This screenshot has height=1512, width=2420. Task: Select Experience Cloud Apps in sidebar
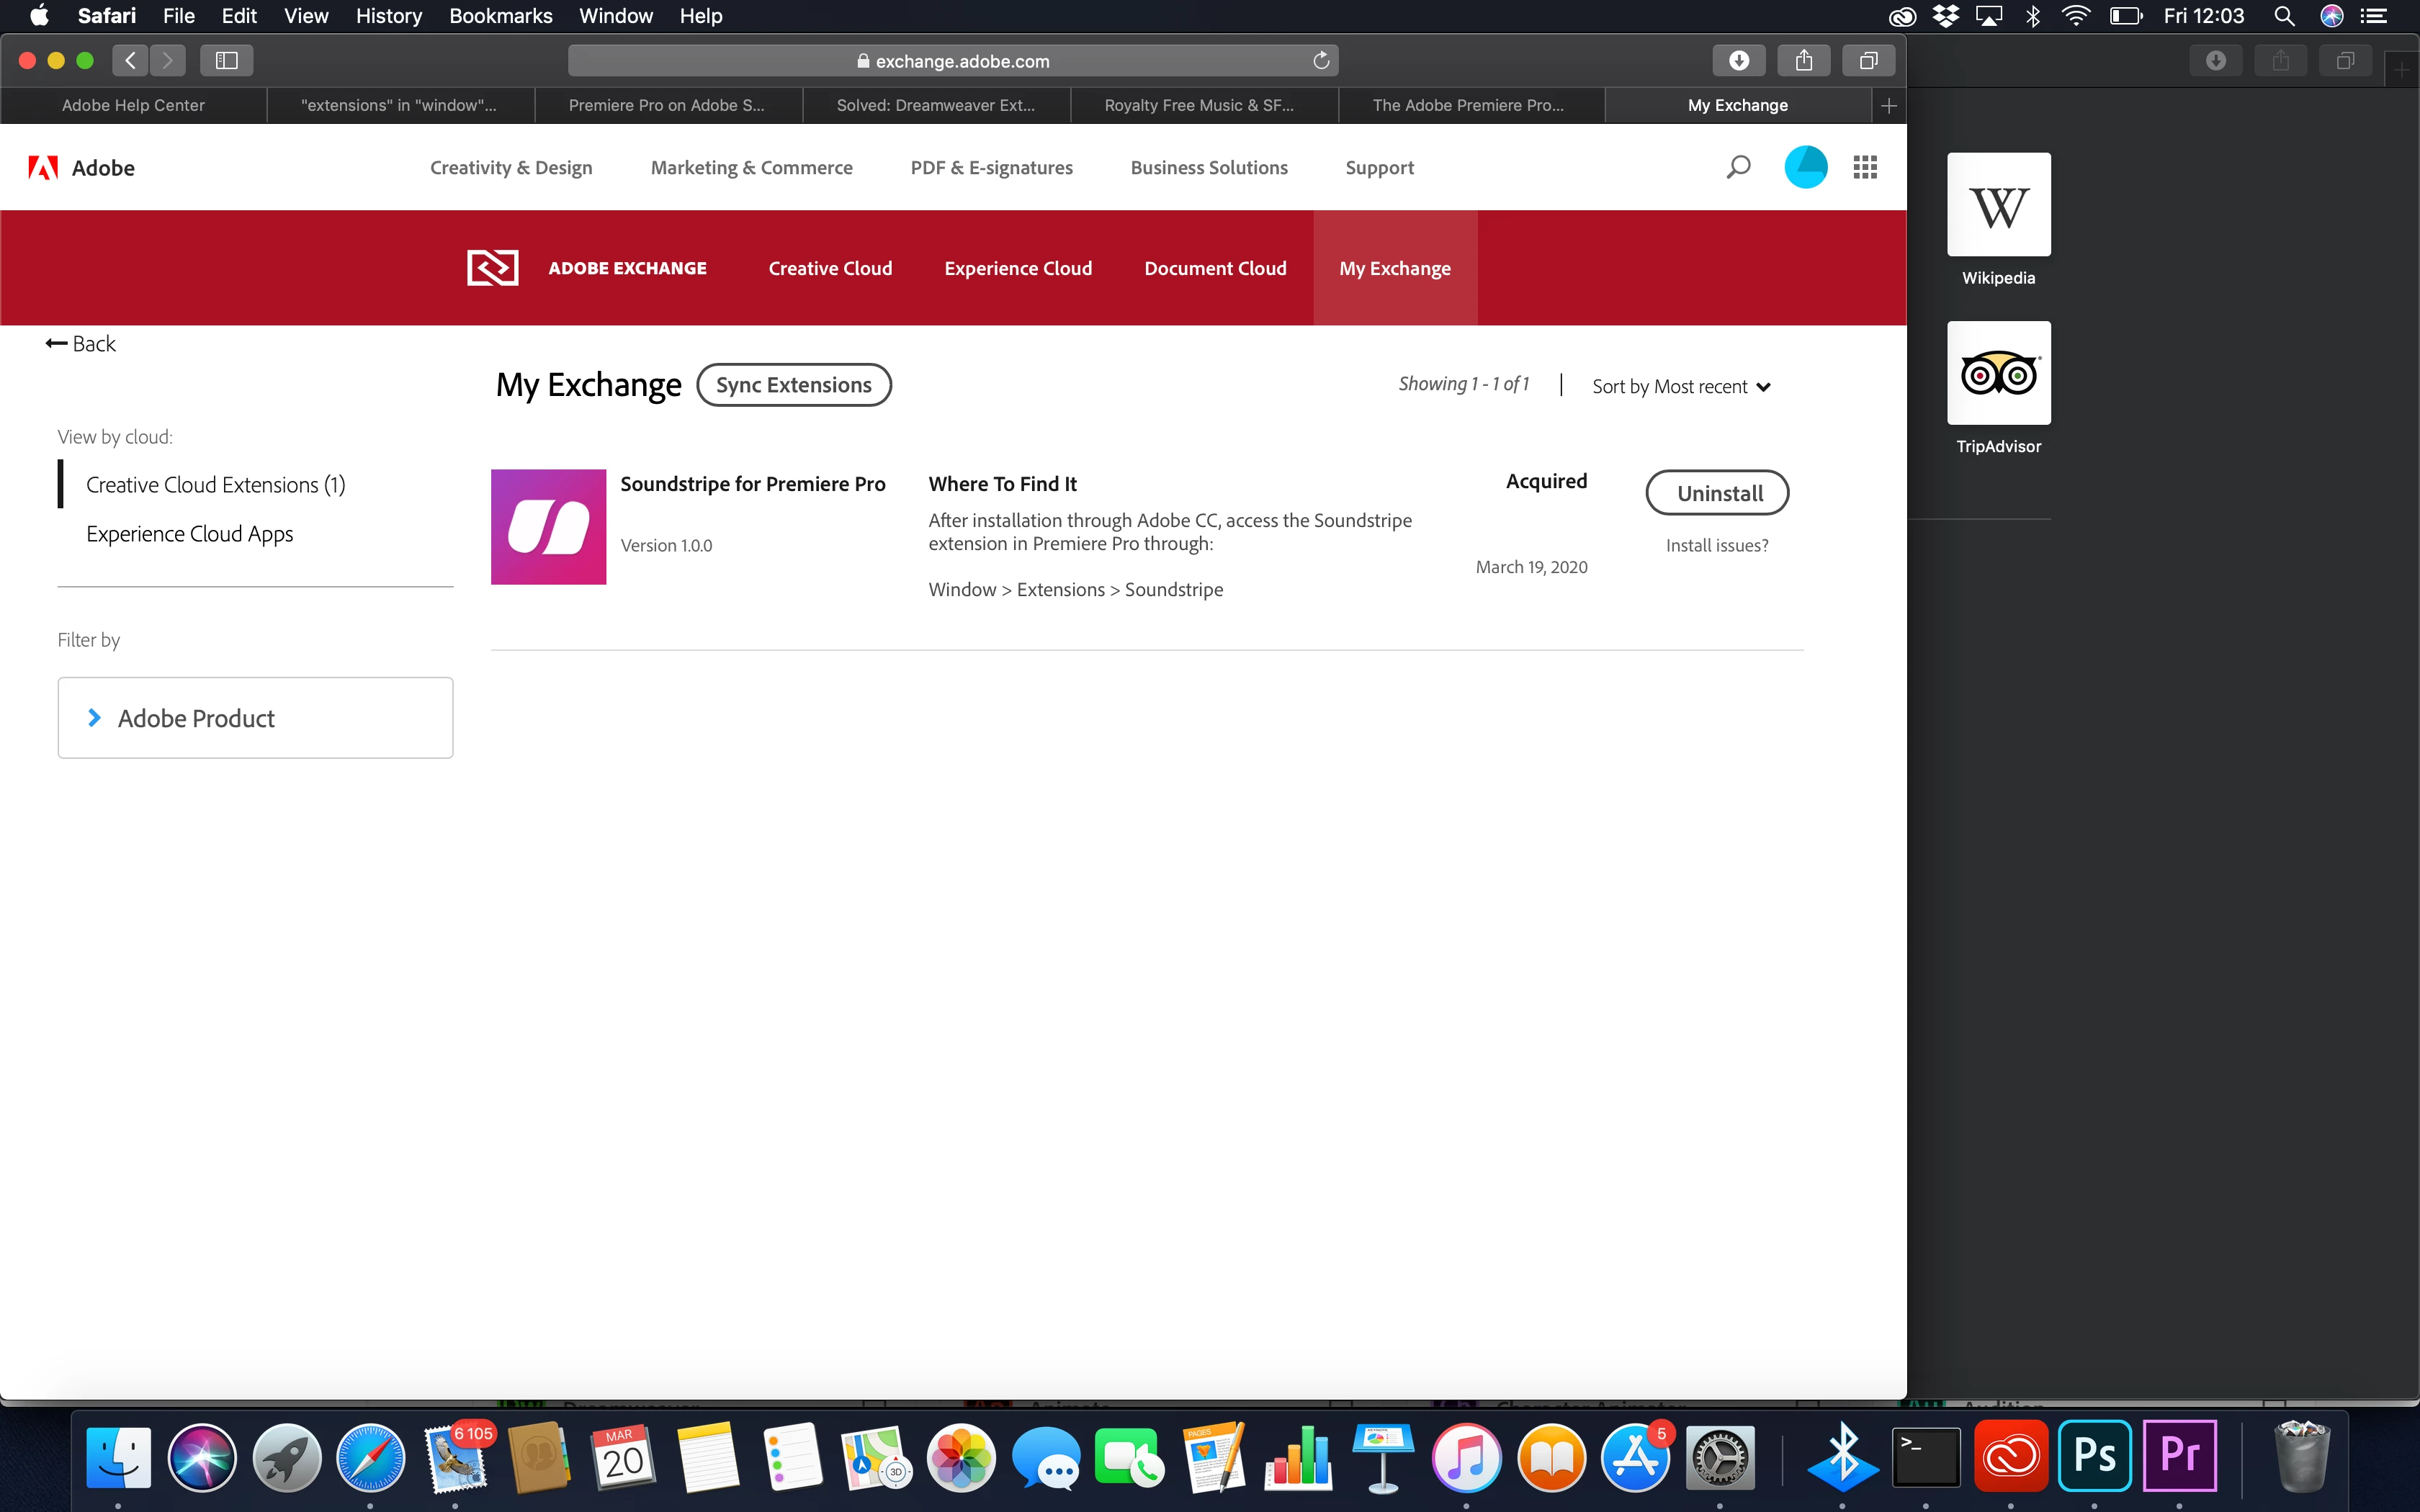pos(190,534)
